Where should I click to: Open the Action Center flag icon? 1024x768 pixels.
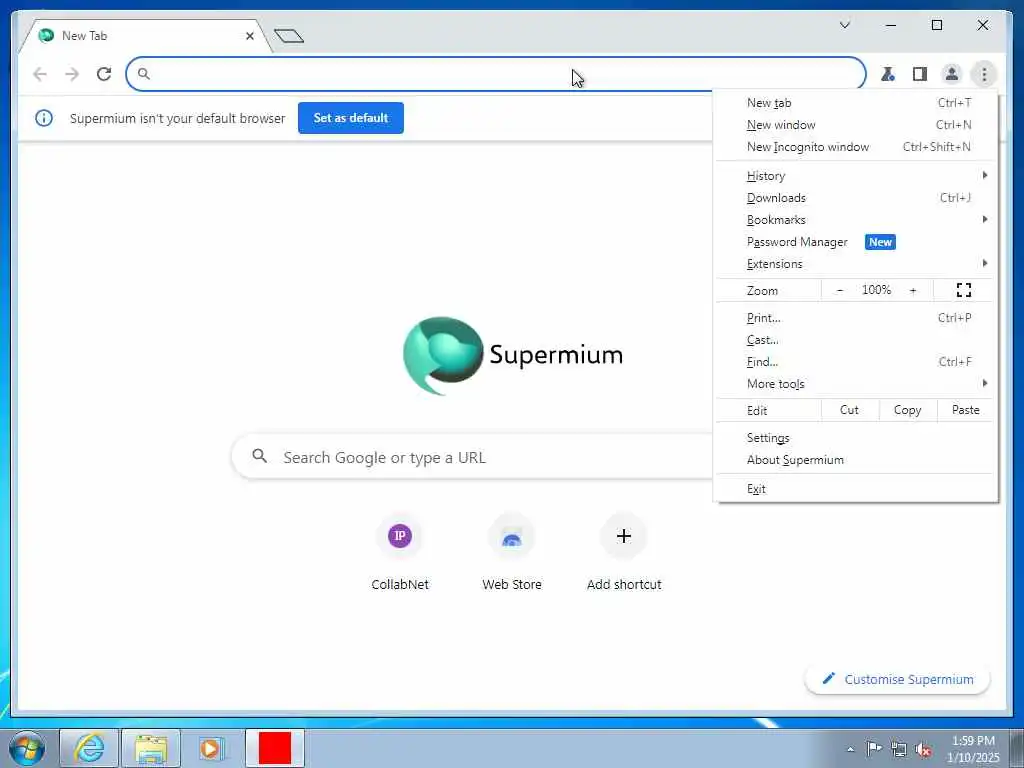873,748
